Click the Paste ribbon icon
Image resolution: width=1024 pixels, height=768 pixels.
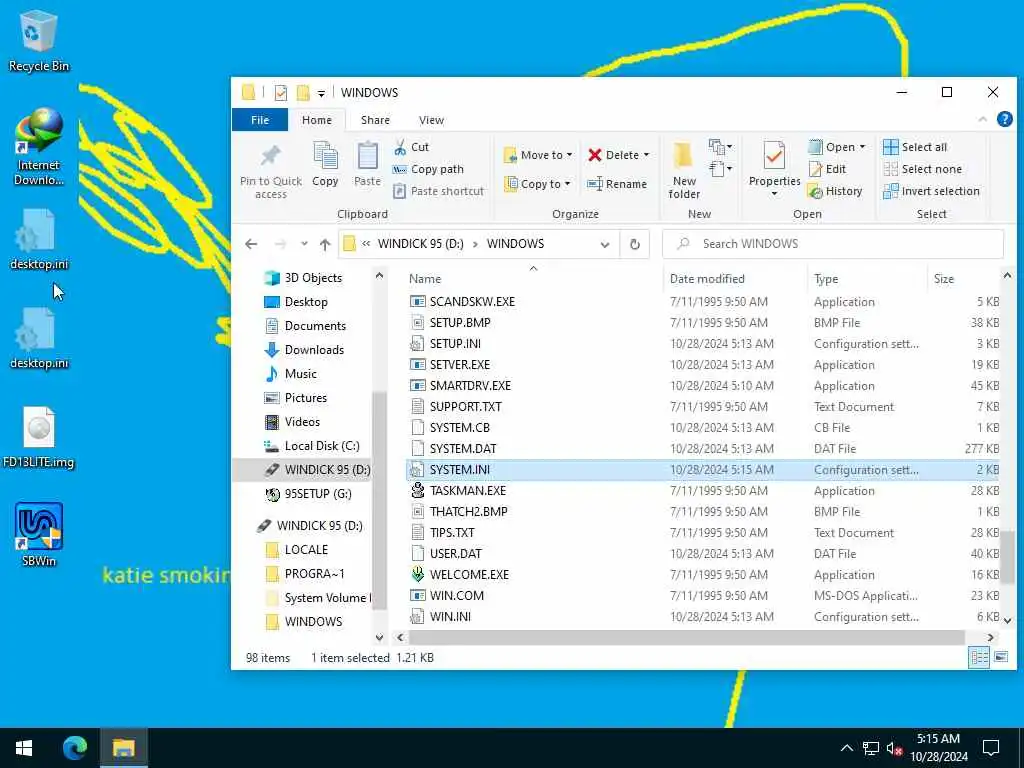coord(367,165)
